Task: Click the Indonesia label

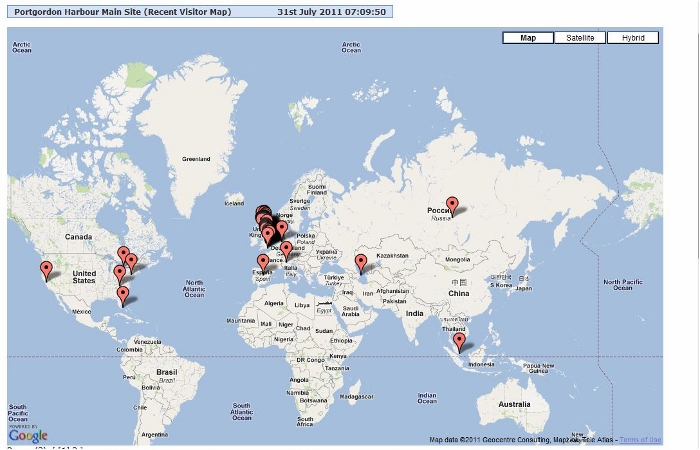Action: [x=481, y=364]
